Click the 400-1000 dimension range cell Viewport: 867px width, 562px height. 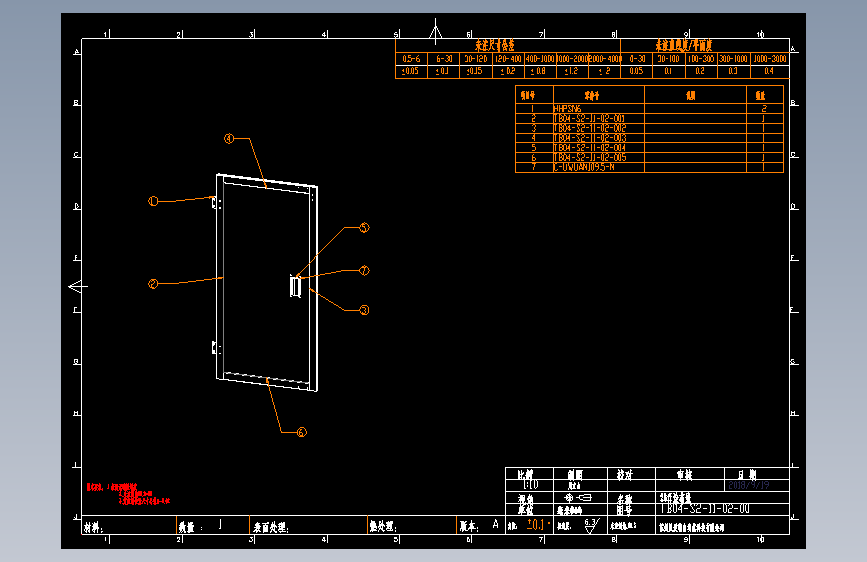click(540, 59)
